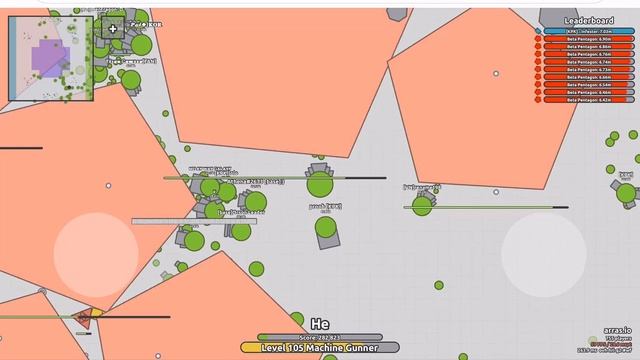This screenshot has height=360, width=640.
Task: Click the 'He' chat text
Action: (x=320, y=324)
